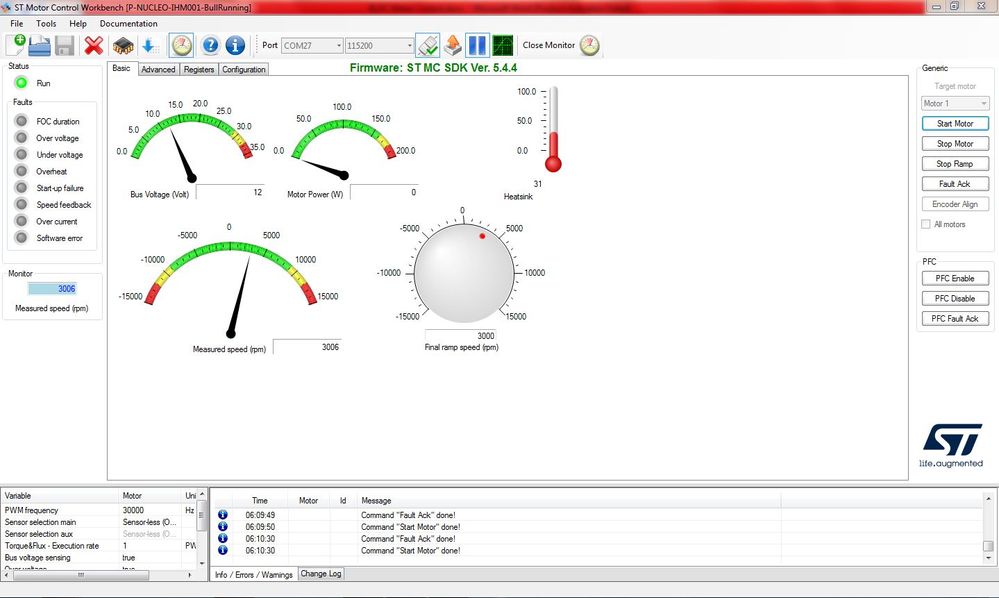Switch to the Registers tab
Screen dimensions: 999x598
coord(199,69)
